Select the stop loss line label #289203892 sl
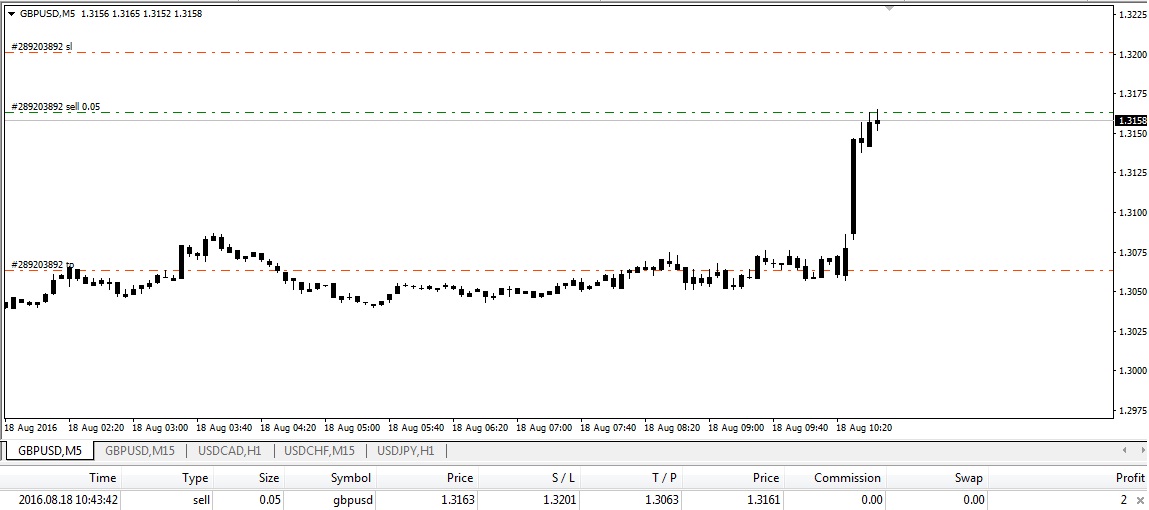 (x=42, y=47)
